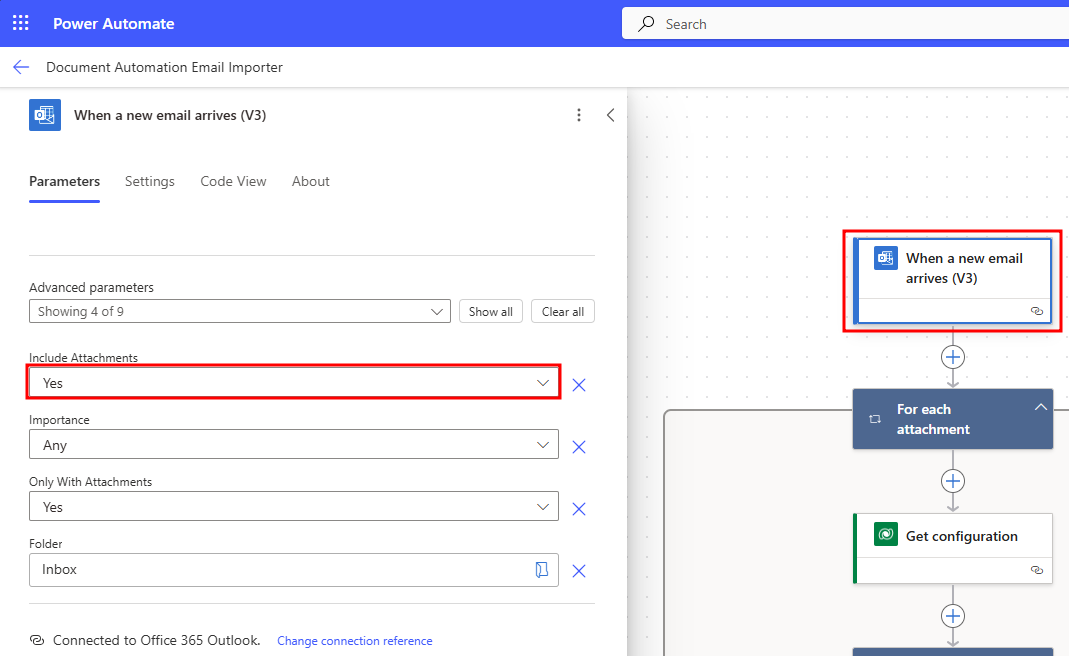
Task: Click the Outlook icon on the trigger panel header
Action: tap(44, 115)
